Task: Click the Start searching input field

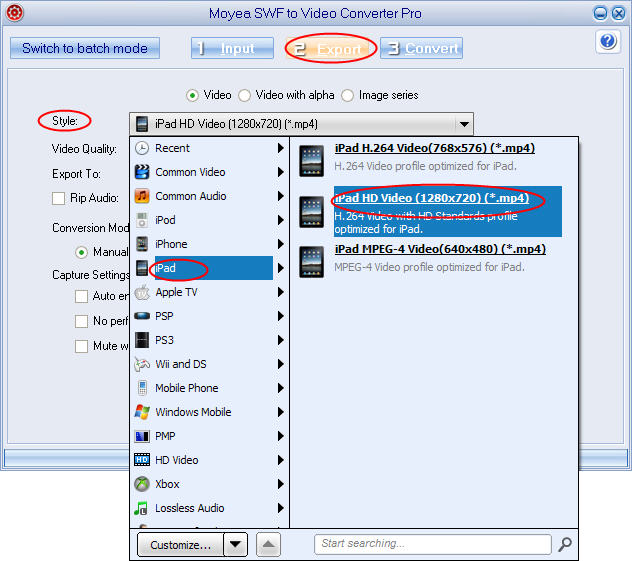Action: click(x=433, y=544)
